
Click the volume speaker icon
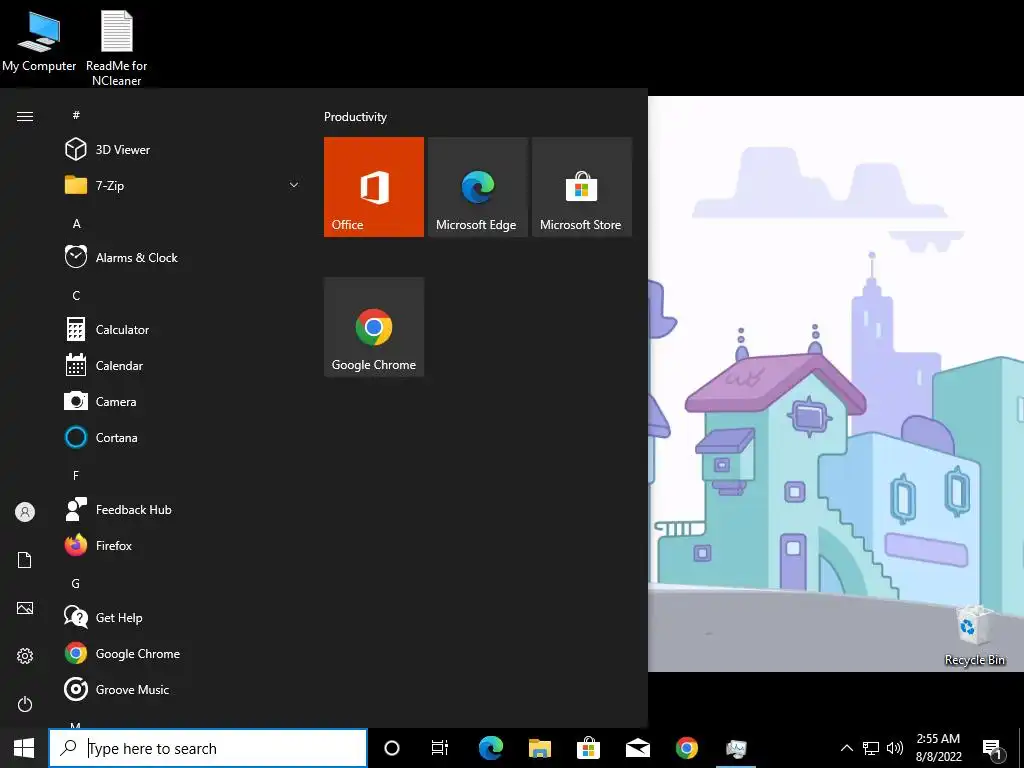[895, 748]
